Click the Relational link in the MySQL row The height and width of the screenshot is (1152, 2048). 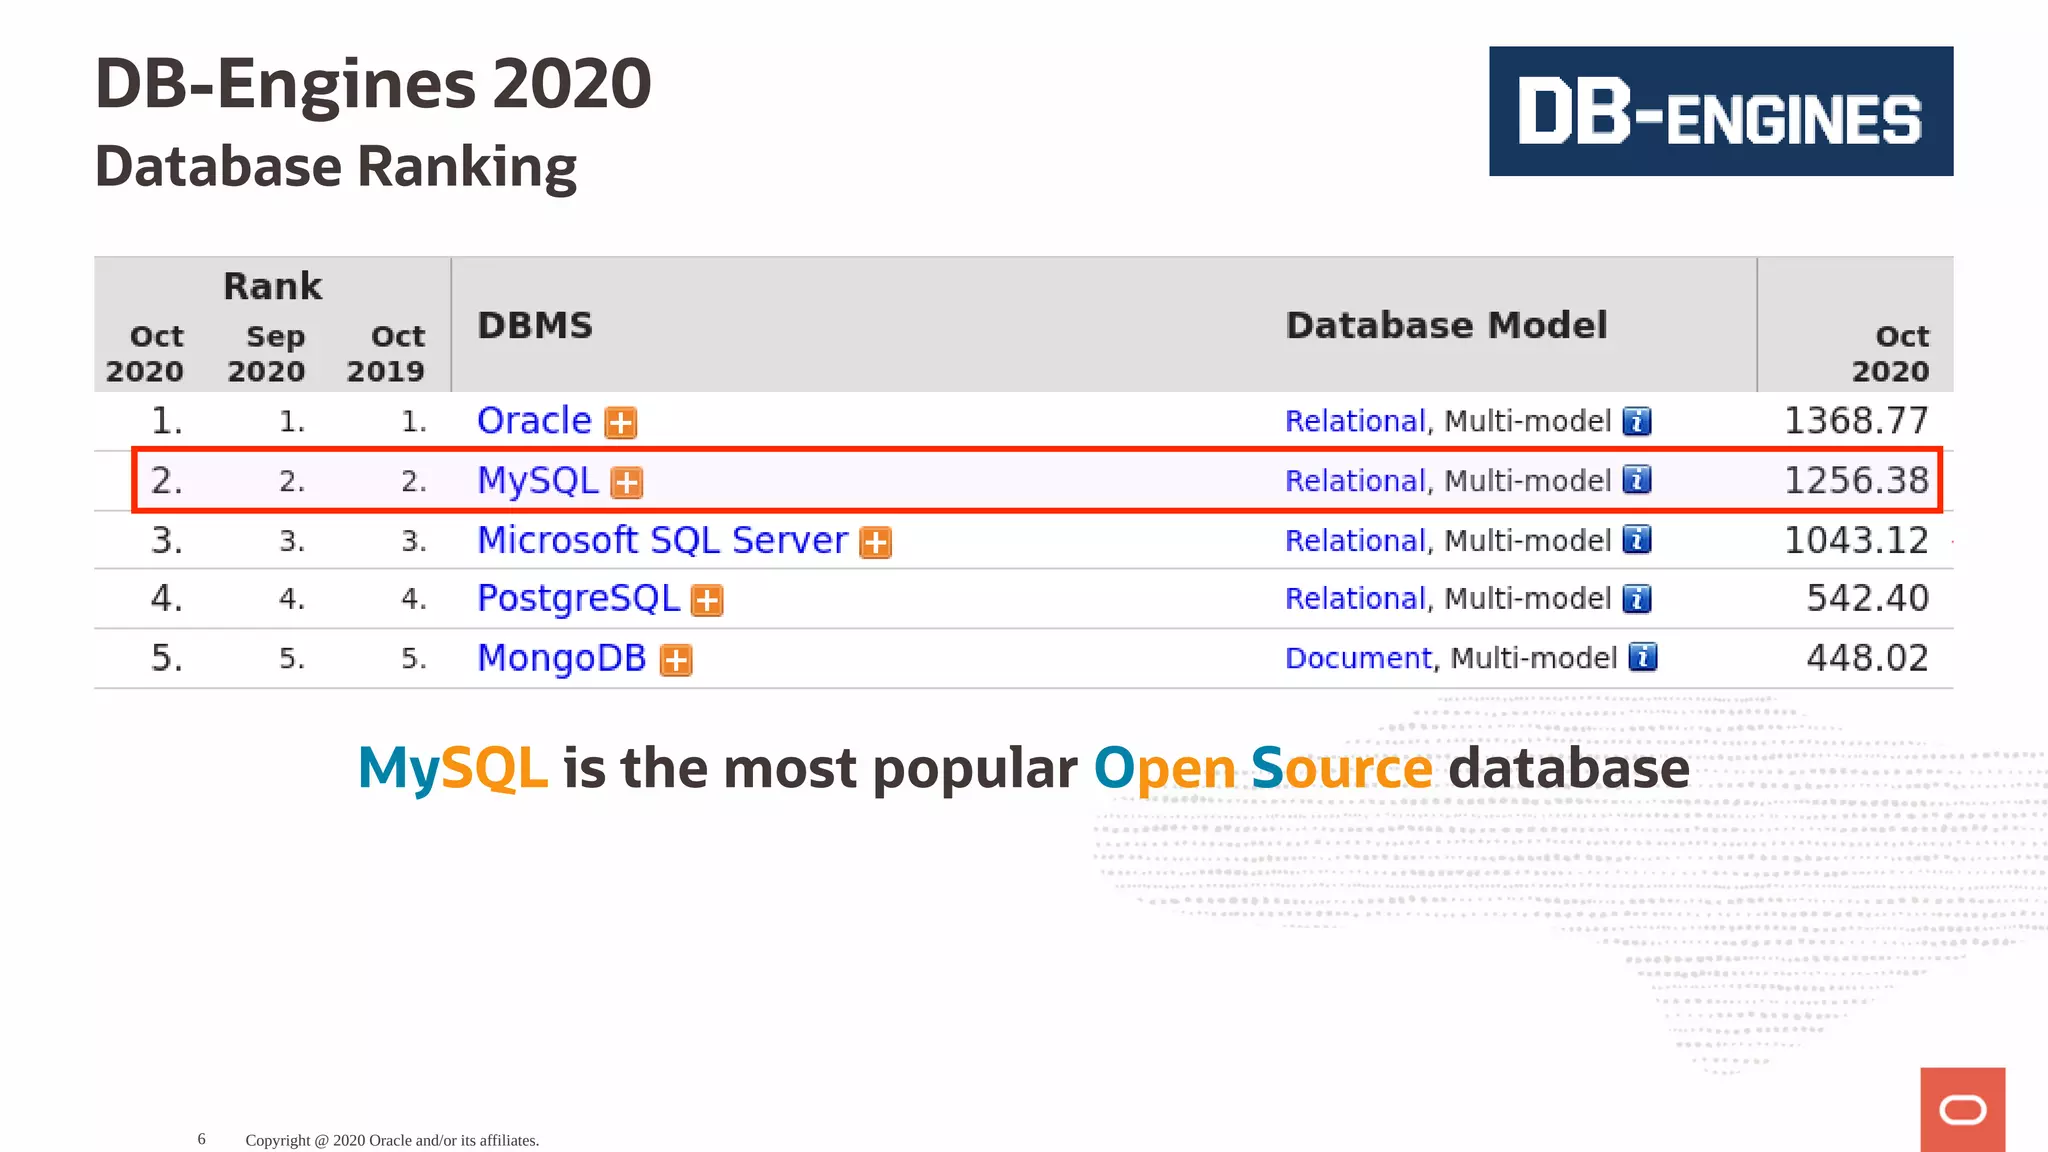point(1355,480)
